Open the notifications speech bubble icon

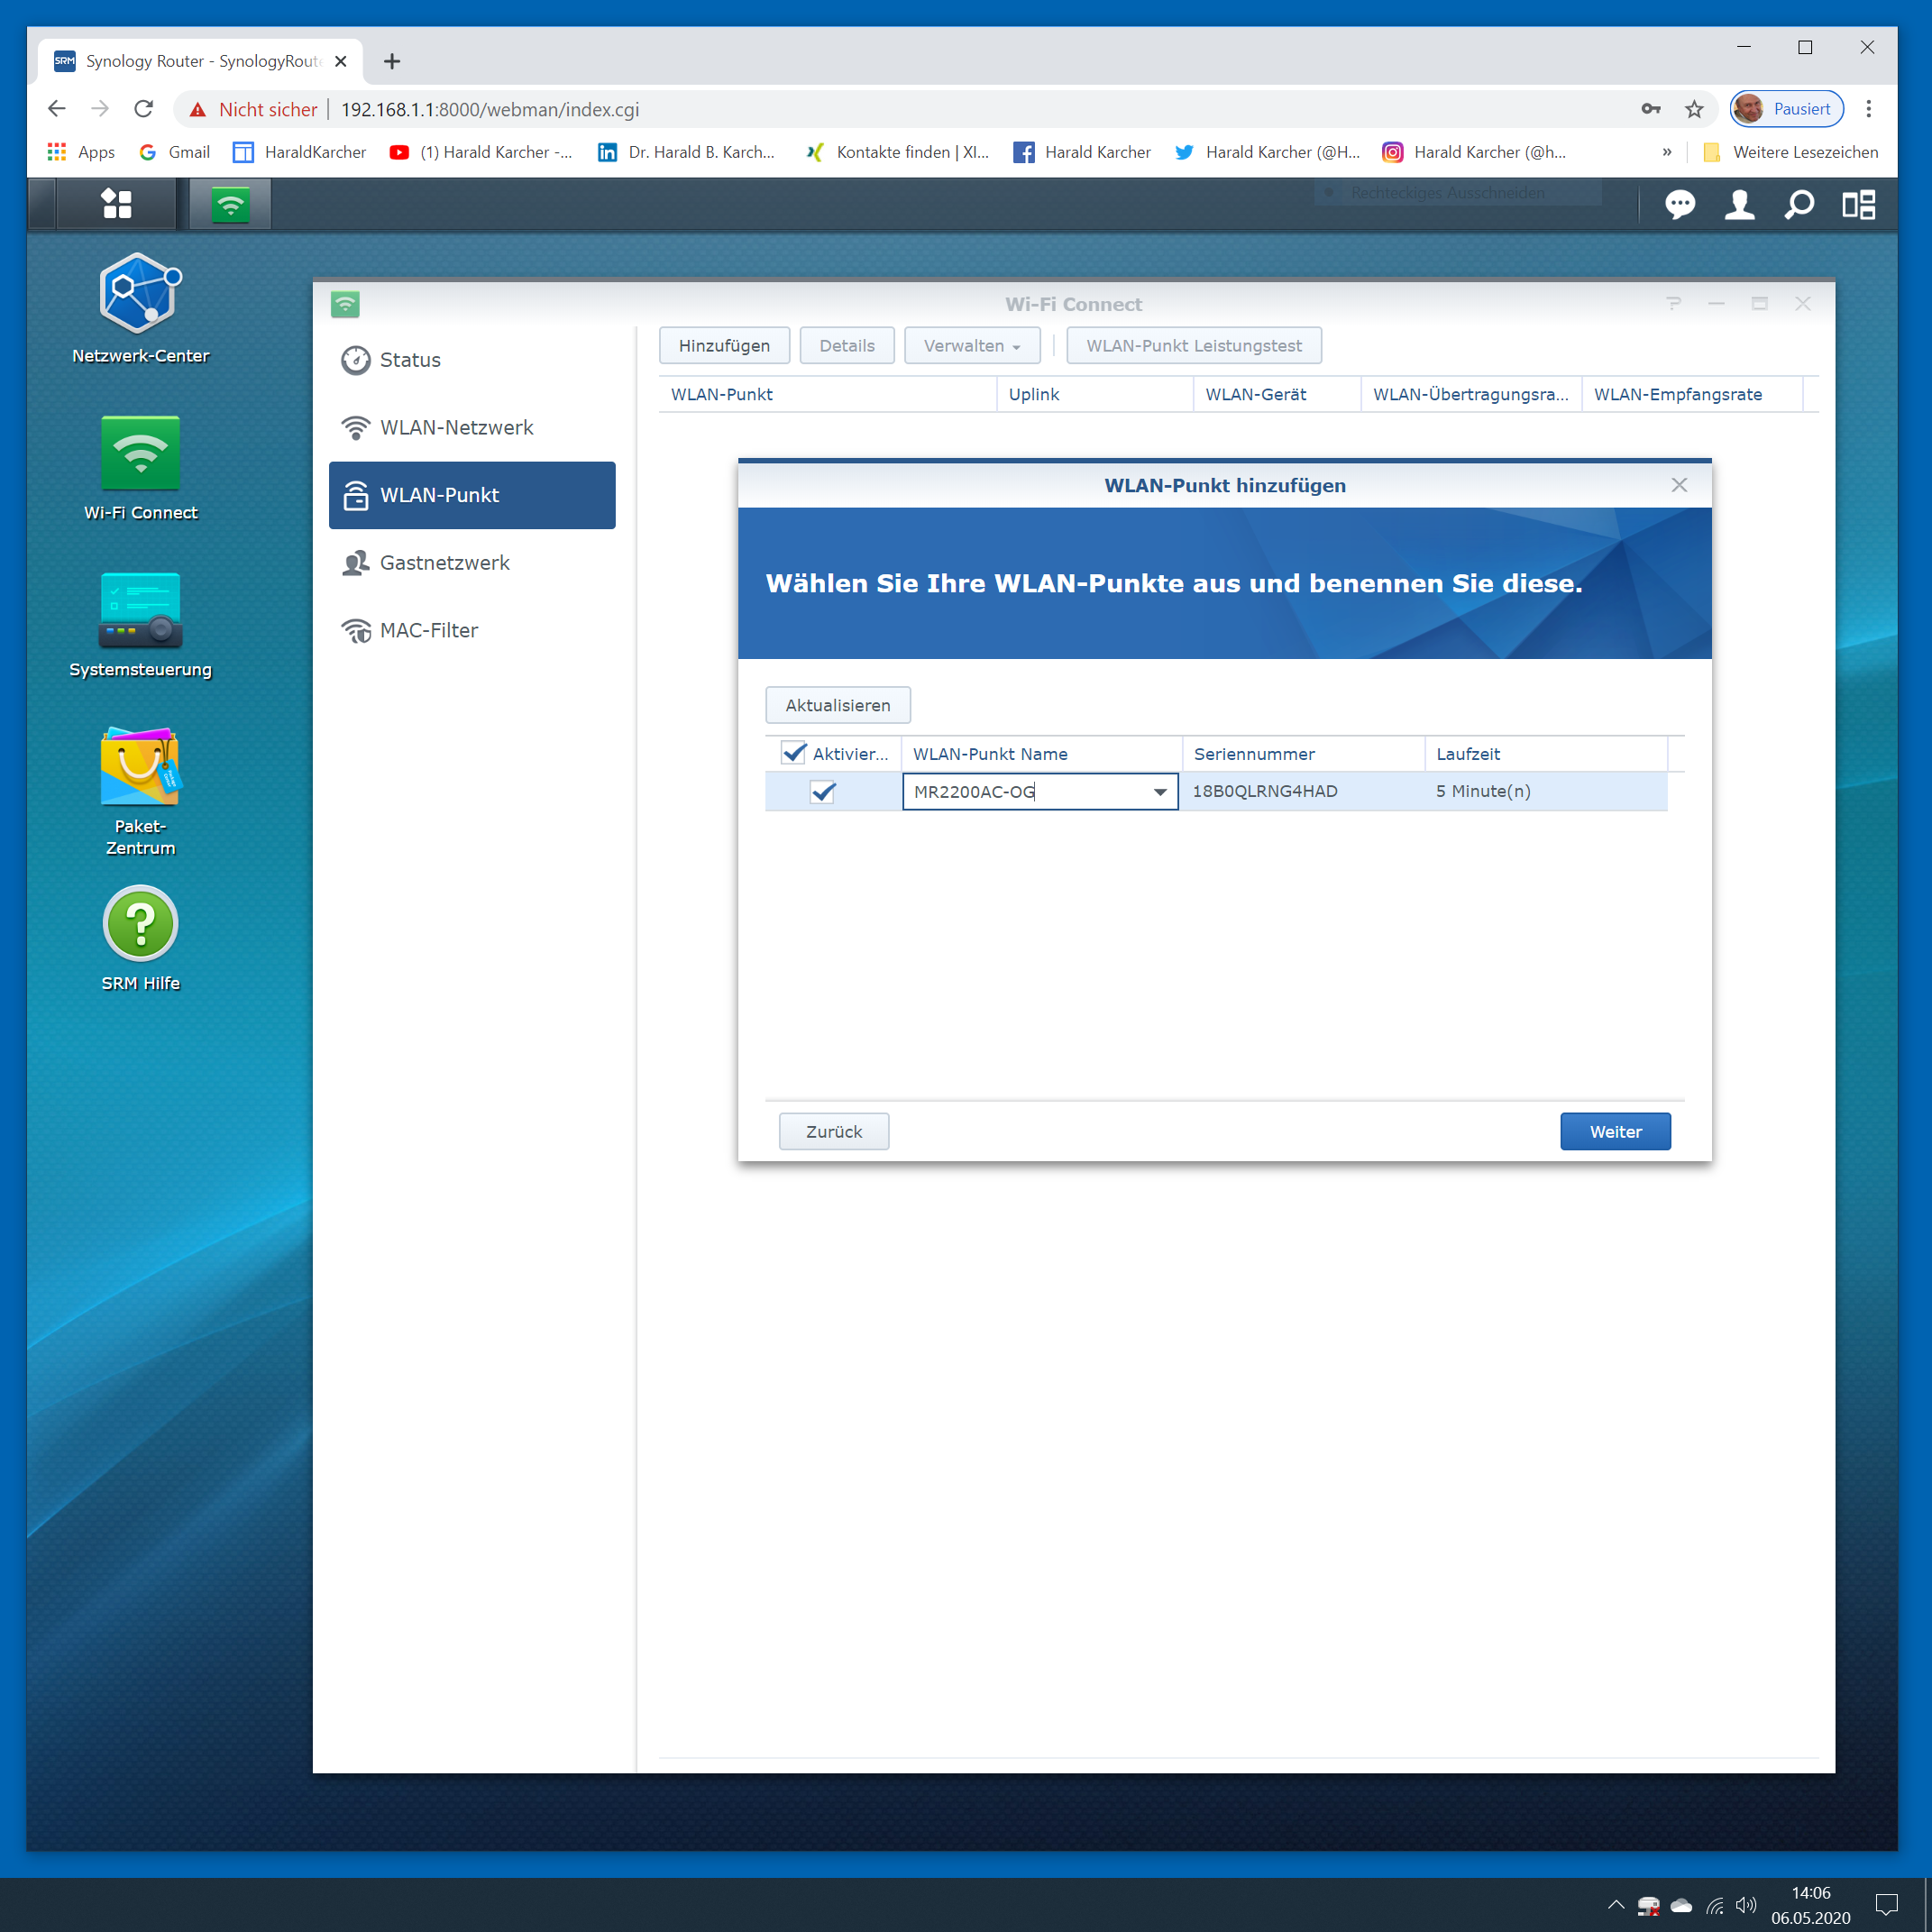[1679, 205]
